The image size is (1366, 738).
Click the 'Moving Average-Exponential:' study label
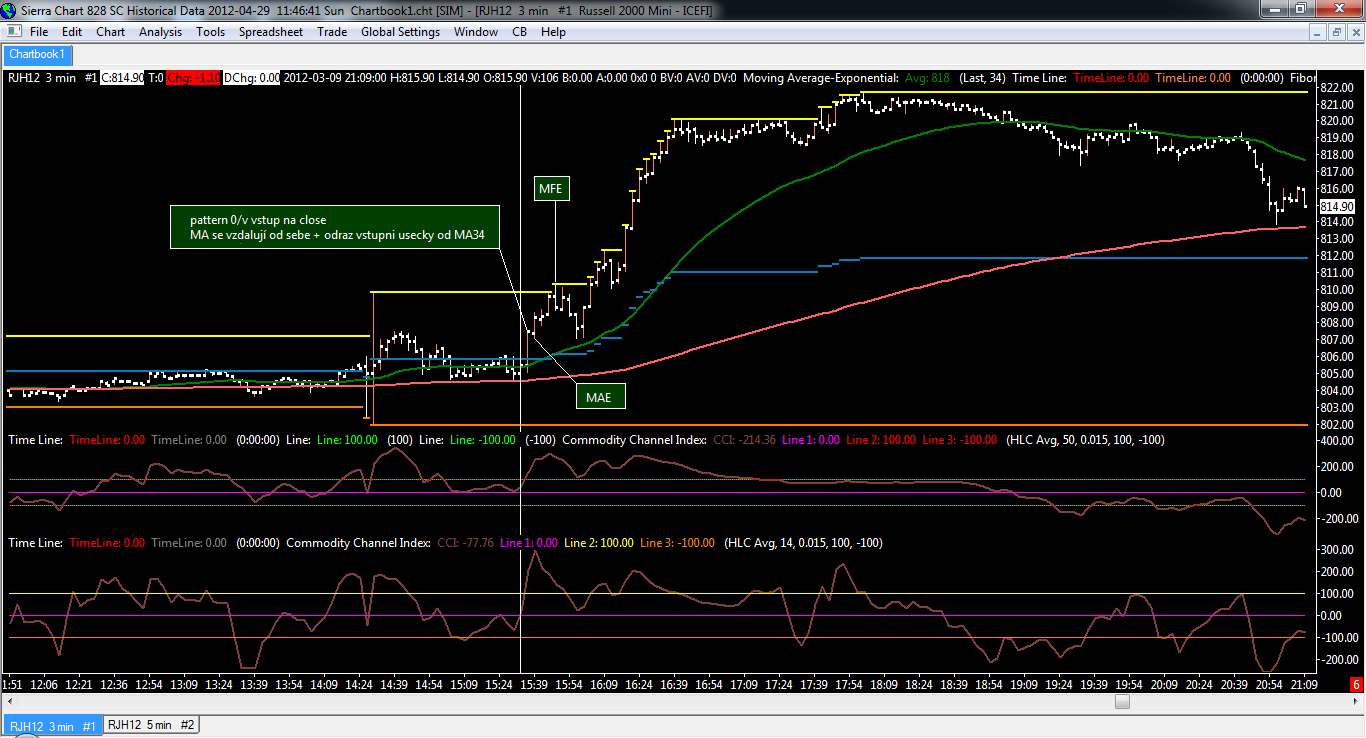click(821, 77)
